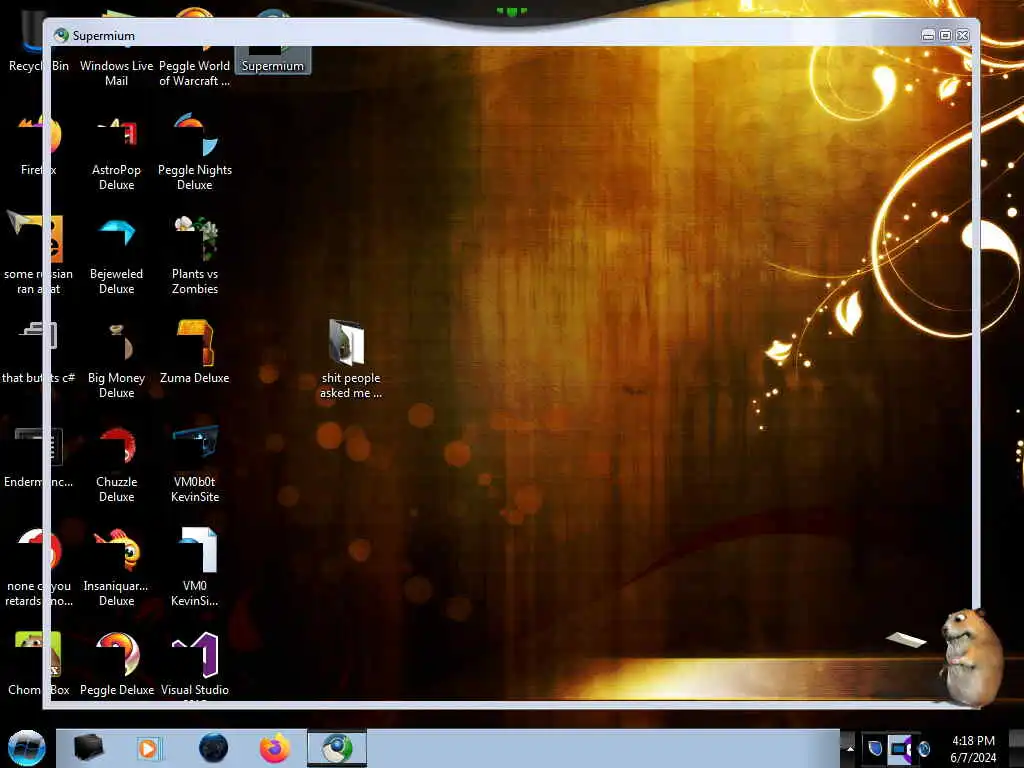Launch AstroPop Deluxe from the desktop
Image resolution: width=1024 pixels, height=768 pixels.
pyautogui.click(x=116, y=153)
